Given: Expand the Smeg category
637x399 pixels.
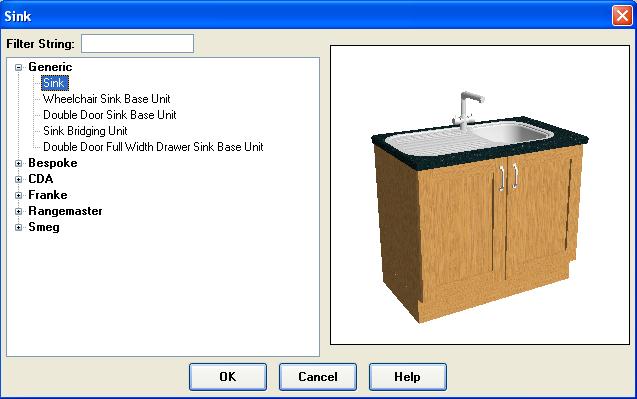Looking at the screenshot, I should coord(18,227).
